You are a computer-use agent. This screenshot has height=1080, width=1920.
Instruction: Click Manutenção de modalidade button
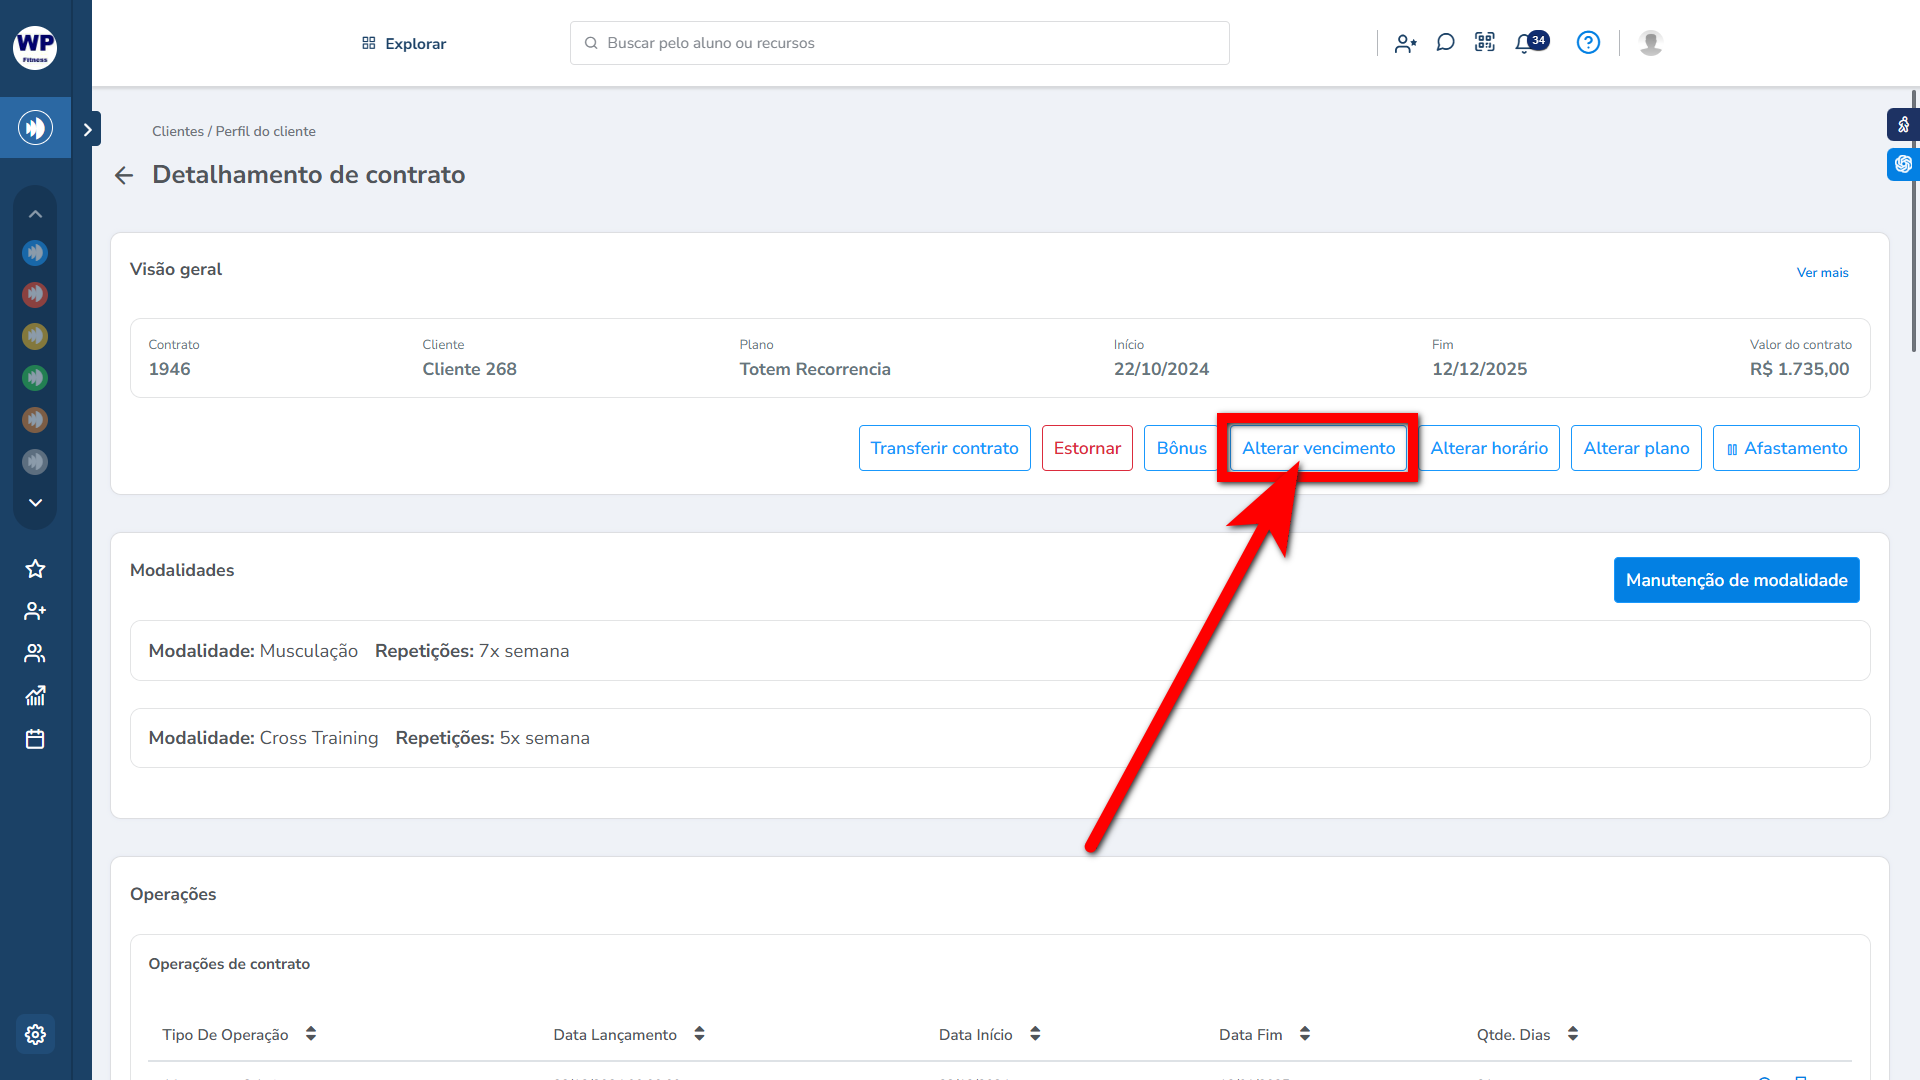click(1736, 580)
